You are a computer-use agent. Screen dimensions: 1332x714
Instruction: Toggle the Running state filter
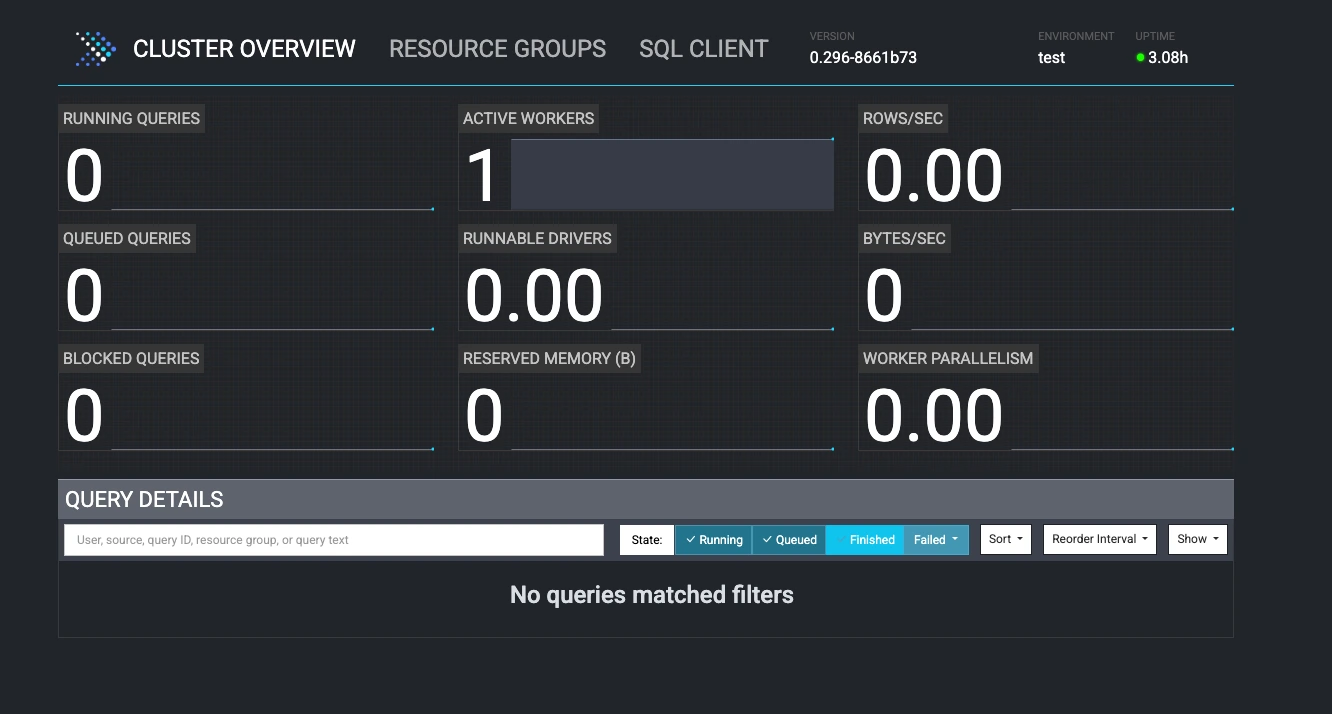pos(713,540)
